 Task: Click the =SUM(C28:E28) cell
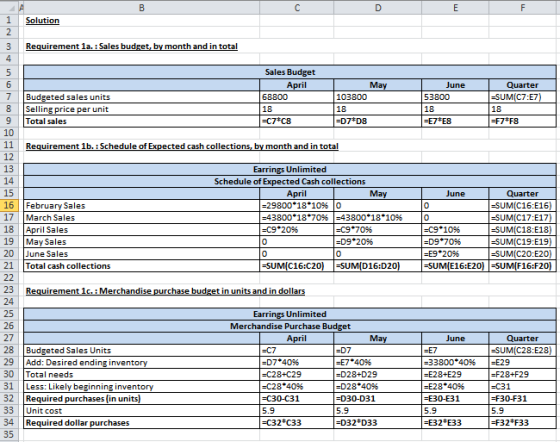522,350
